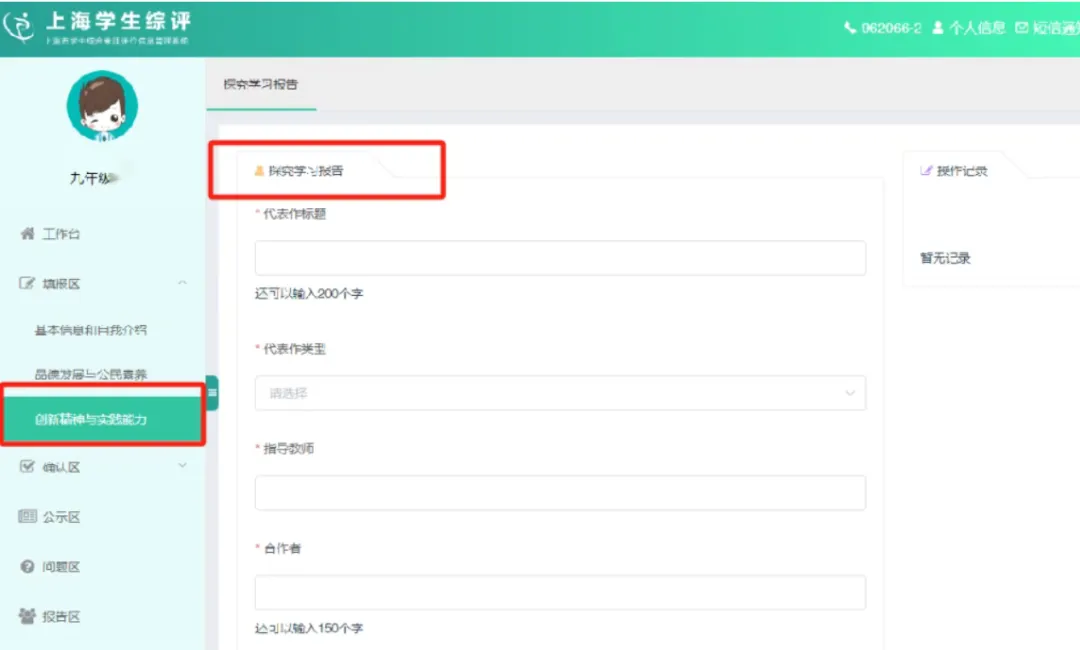Viewport: 1080px width, 650px height.
Task: Click the home icon next to 工作台
Action: pyautogui.click(x=28, y=233)
